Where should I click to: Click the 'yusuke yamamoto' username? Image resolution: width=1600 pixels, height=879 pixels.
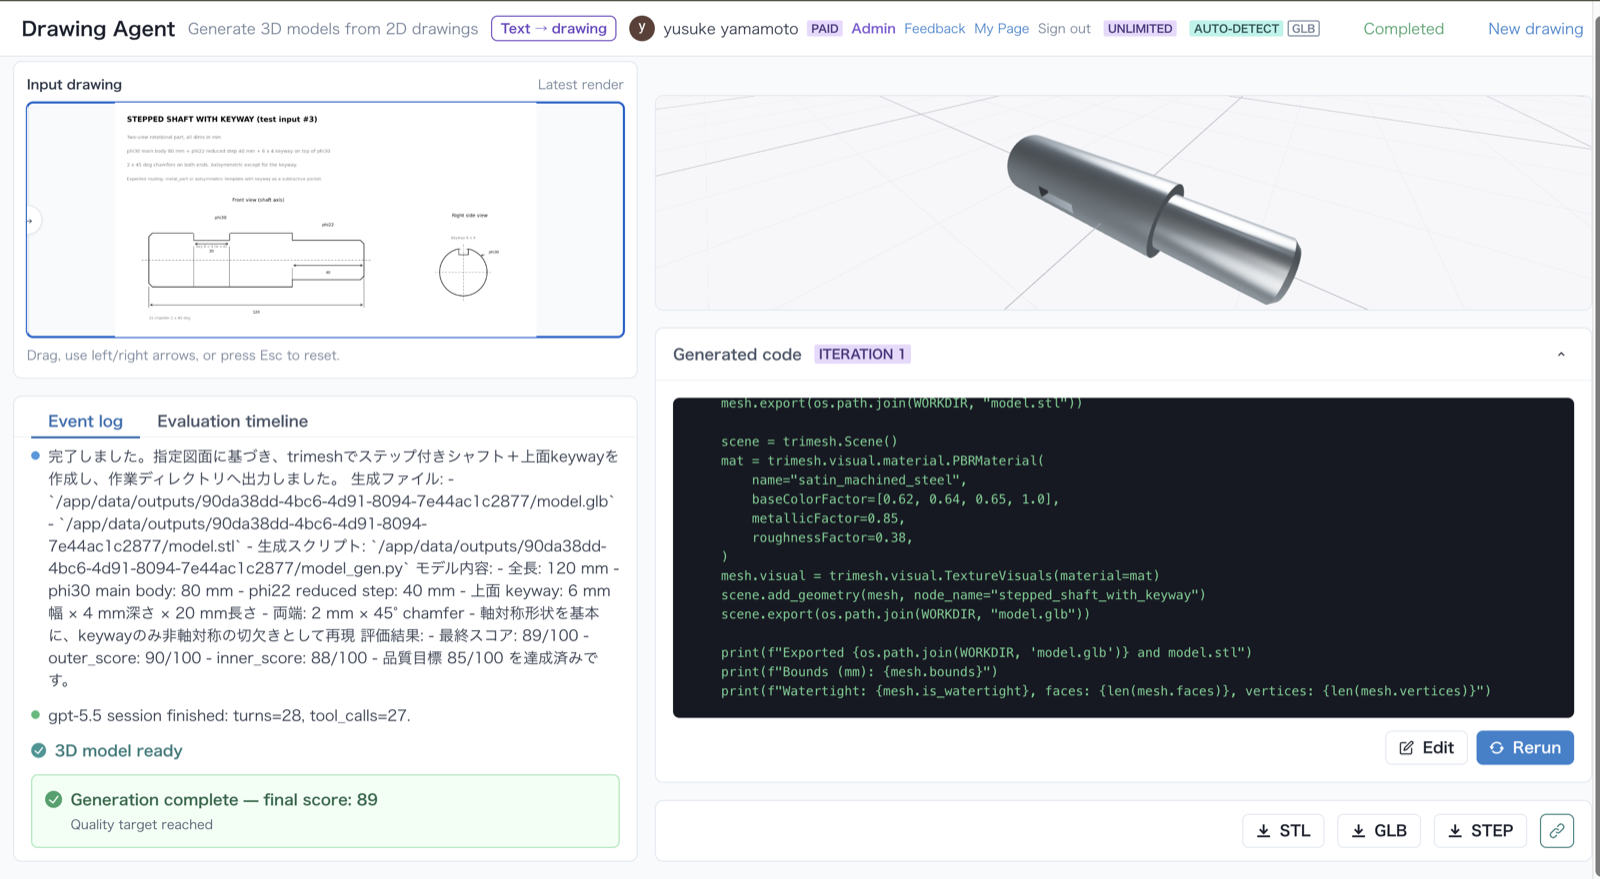click(x=730, y=28)
